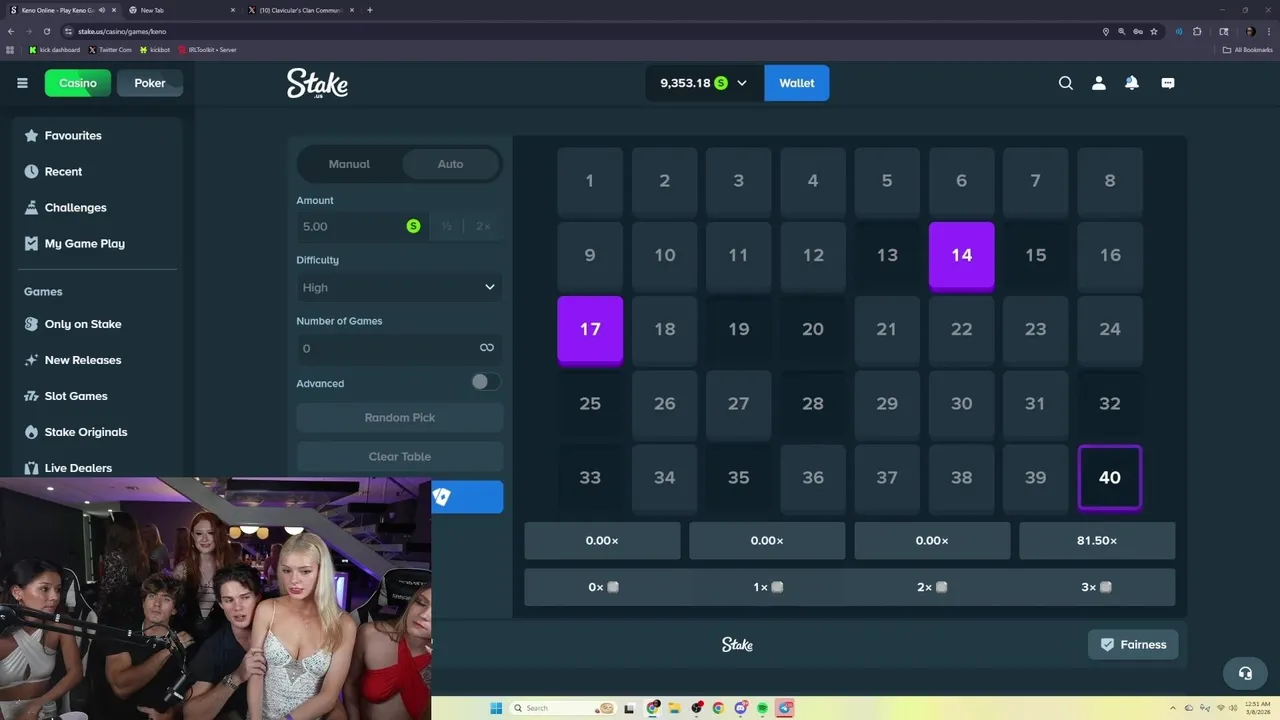Select keno tile 22
The width and height of the screenshot is (1280, 720).
961,329
